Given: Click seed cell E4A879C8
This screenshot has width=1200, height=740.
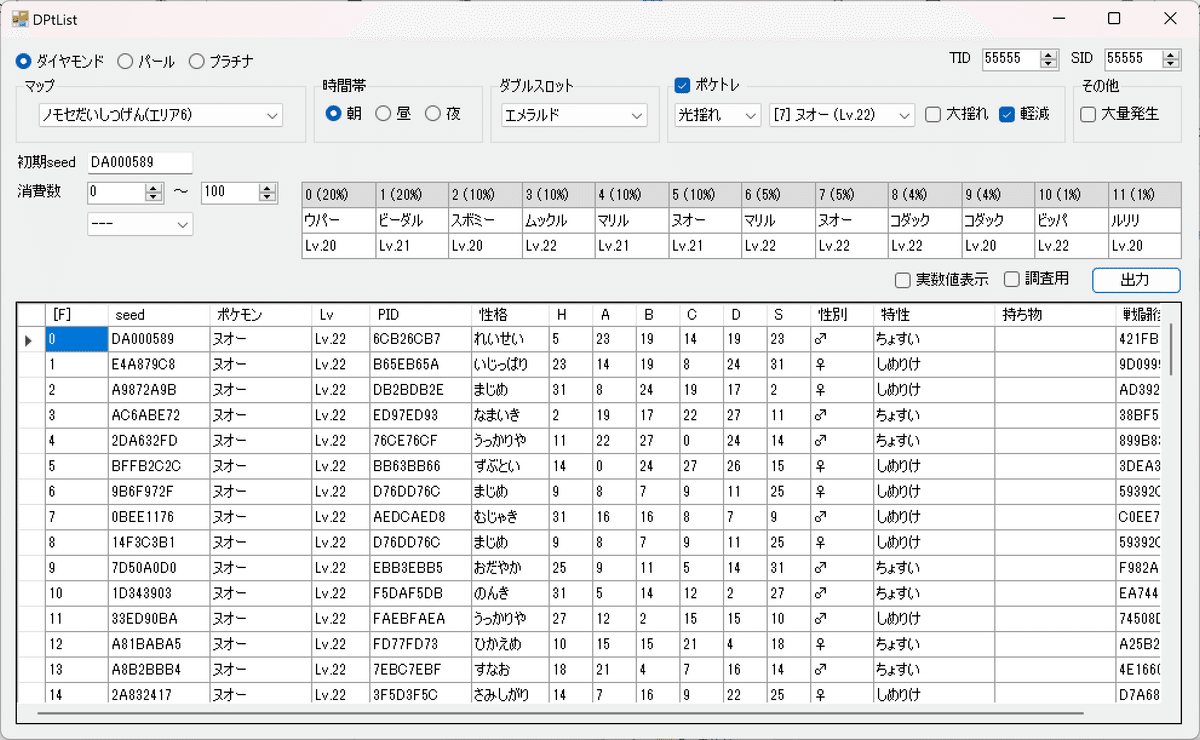Looking at the screenshot, I should (158, 364).
